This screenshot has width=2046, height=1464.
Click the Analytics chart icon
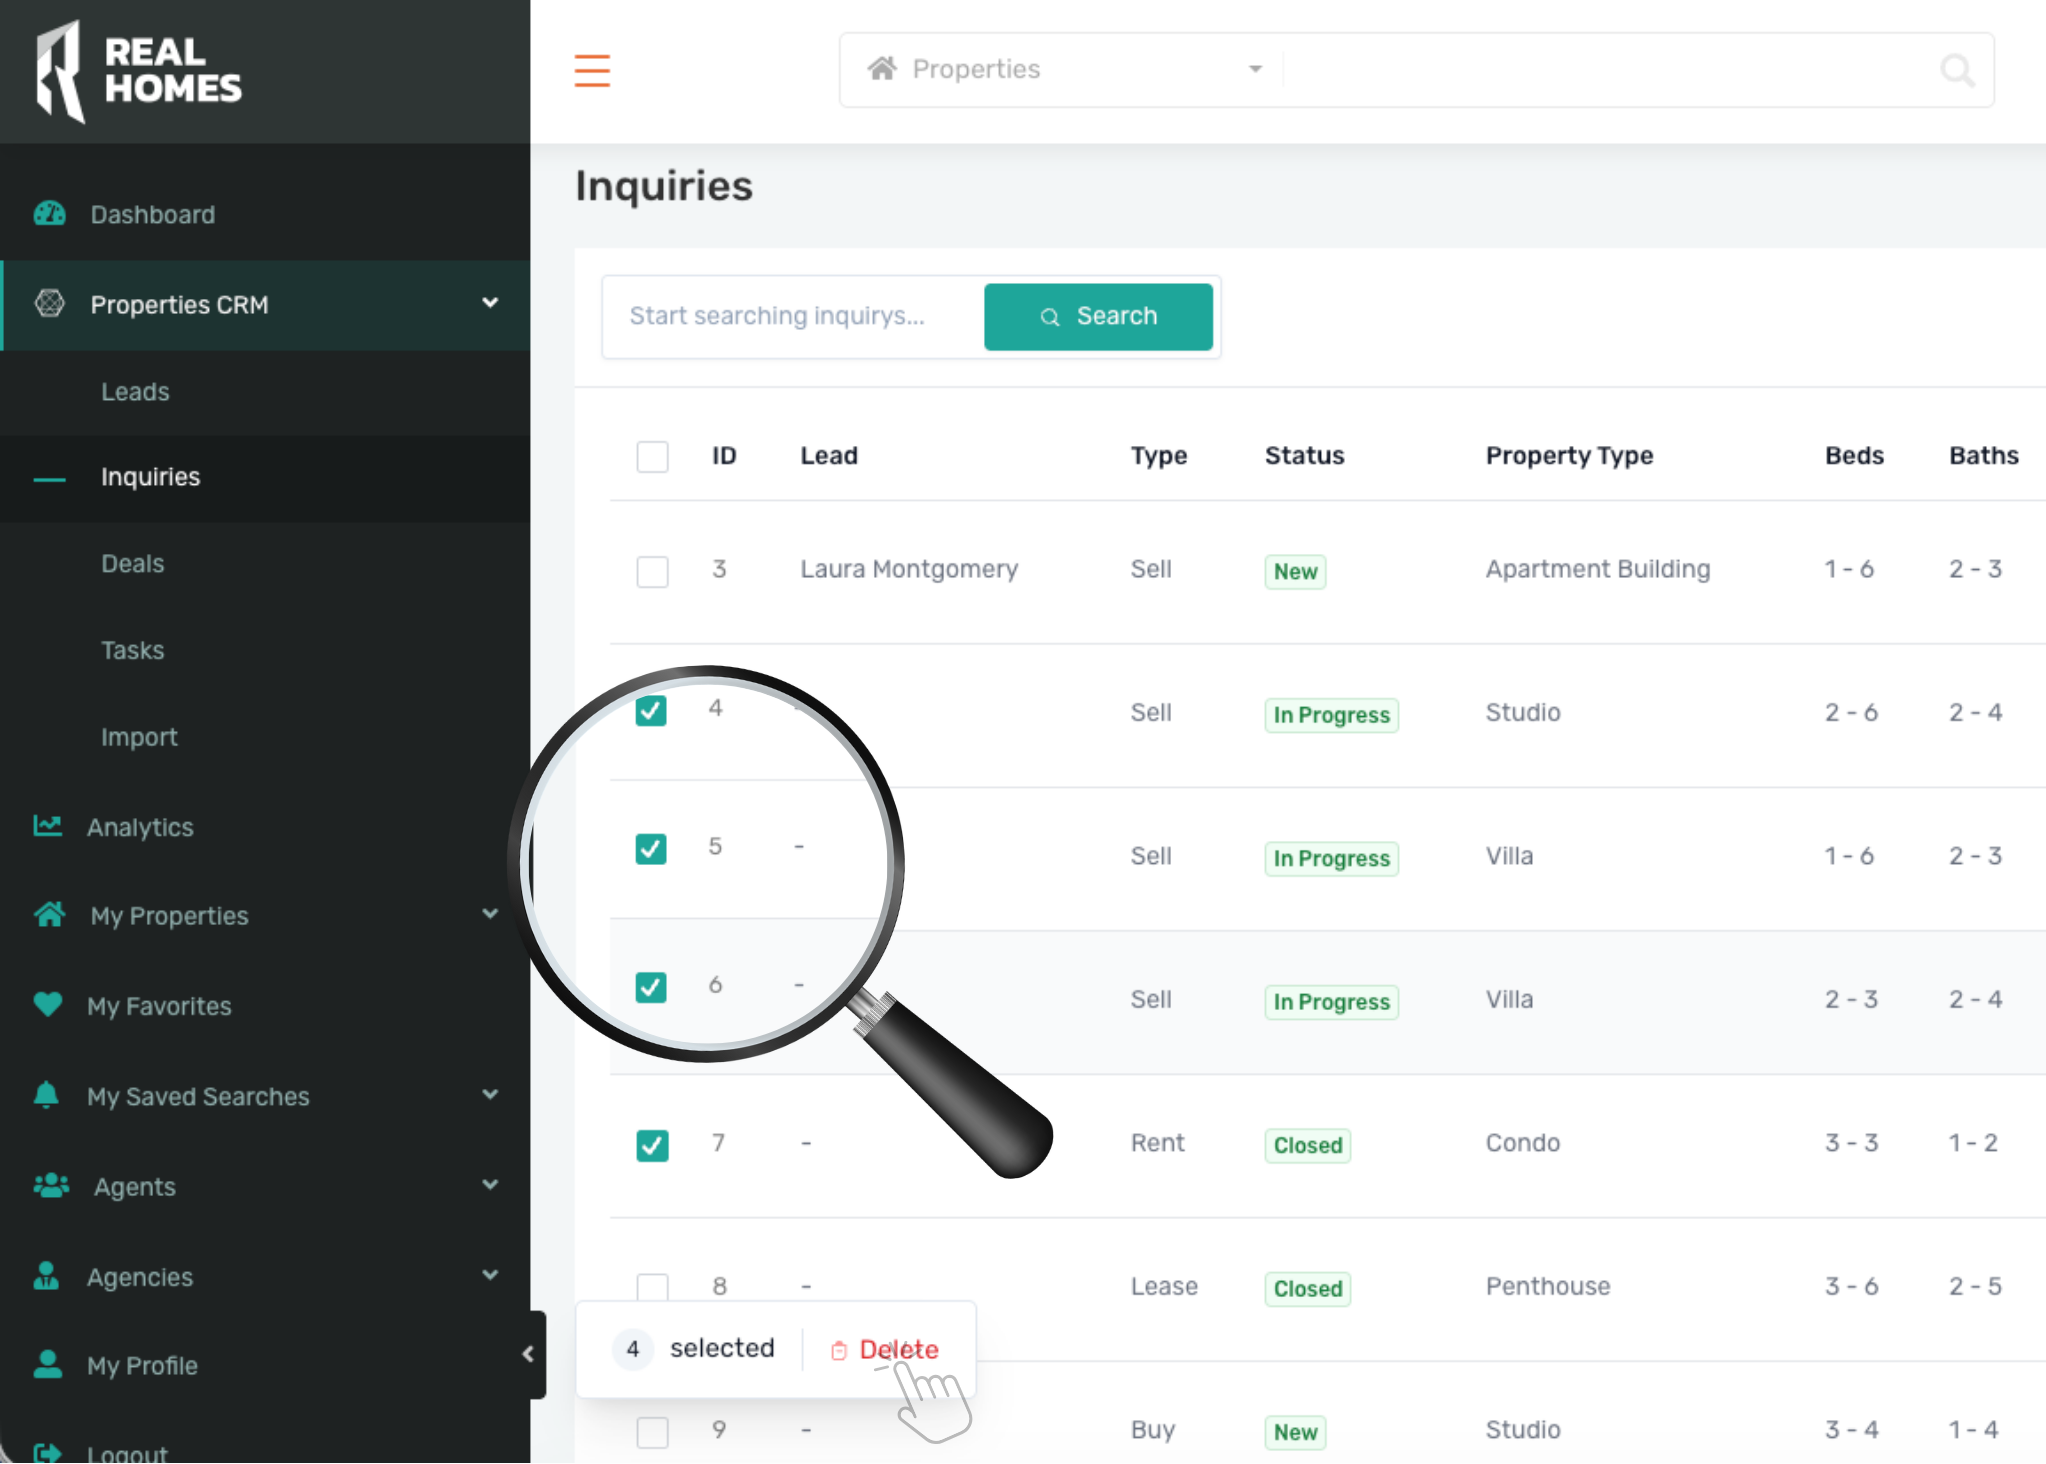47,826
